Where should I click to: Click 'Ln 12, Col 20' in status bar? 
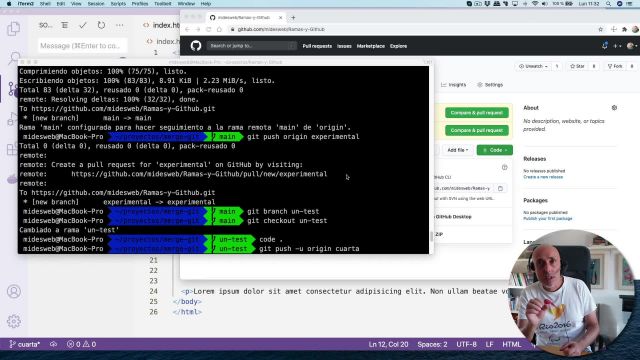coord(388,344)
